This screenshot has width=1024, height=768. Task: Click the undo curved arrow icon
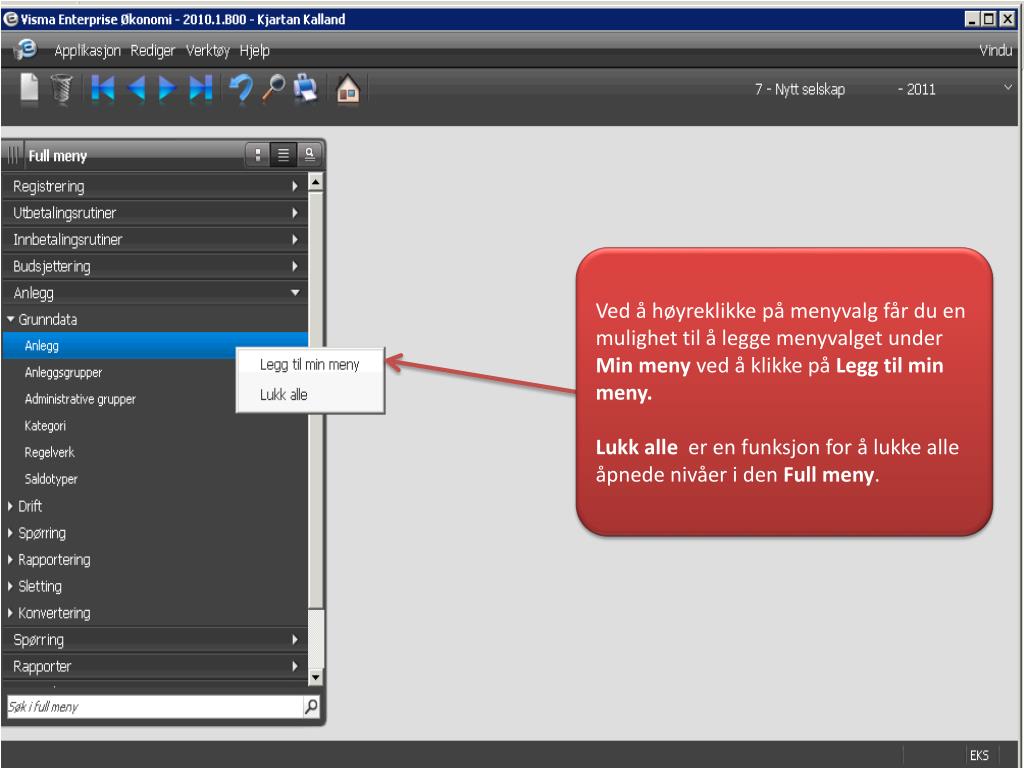[241, 88]
